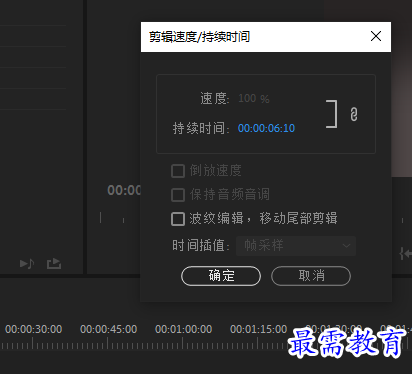Click the 取消 button
The image size is (412, 374).
(311, 276)
